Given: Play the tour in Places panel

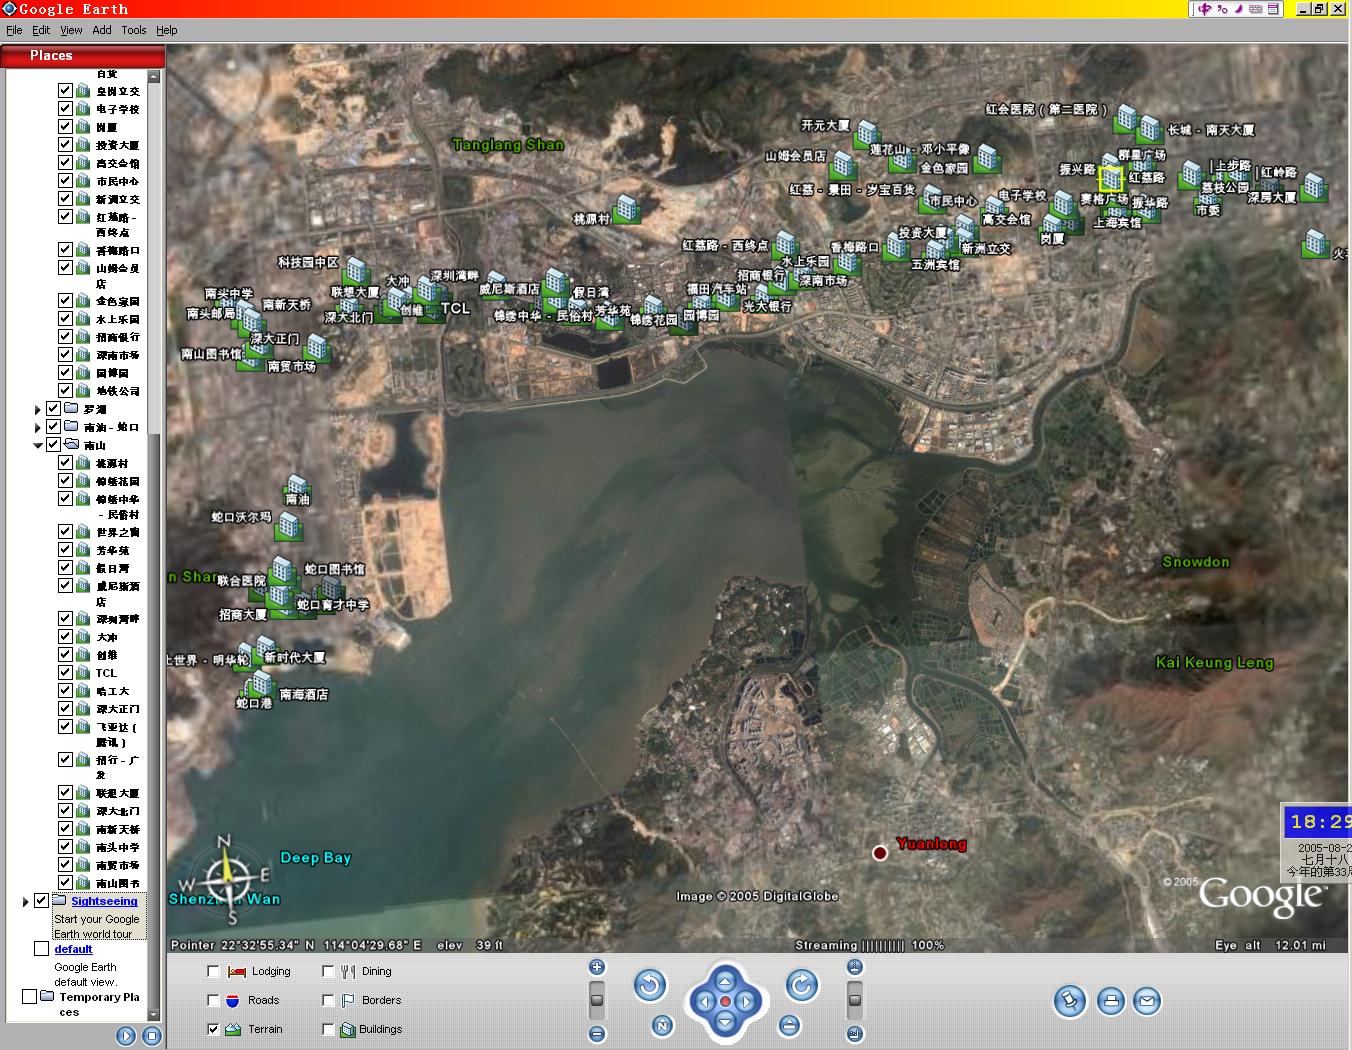Looking at the screenshot, I should [126, 1036].
